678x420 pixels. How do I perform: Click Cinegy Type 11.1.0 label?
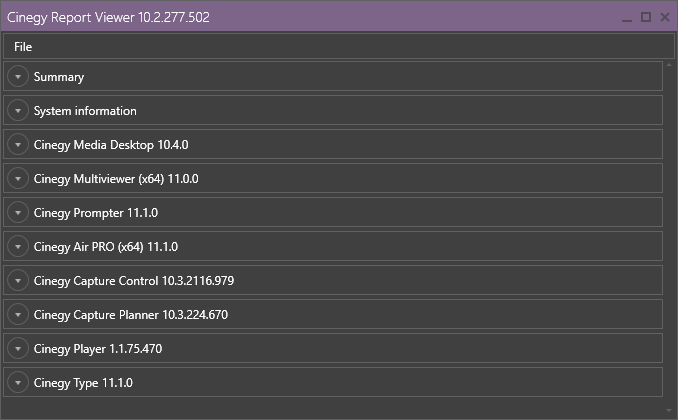[83, 383]
